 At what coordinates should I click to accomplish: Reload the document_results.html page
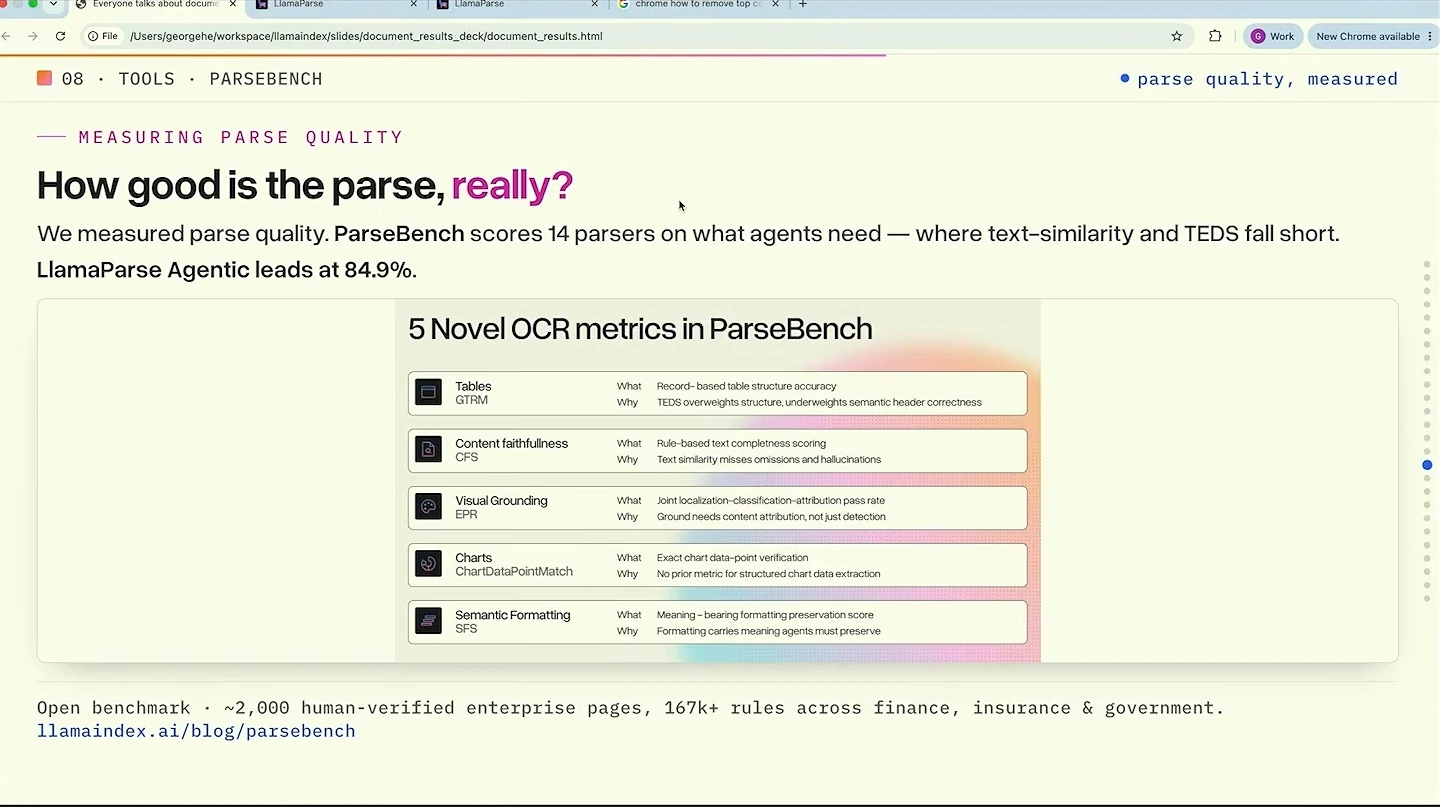[x=60, y=36]
